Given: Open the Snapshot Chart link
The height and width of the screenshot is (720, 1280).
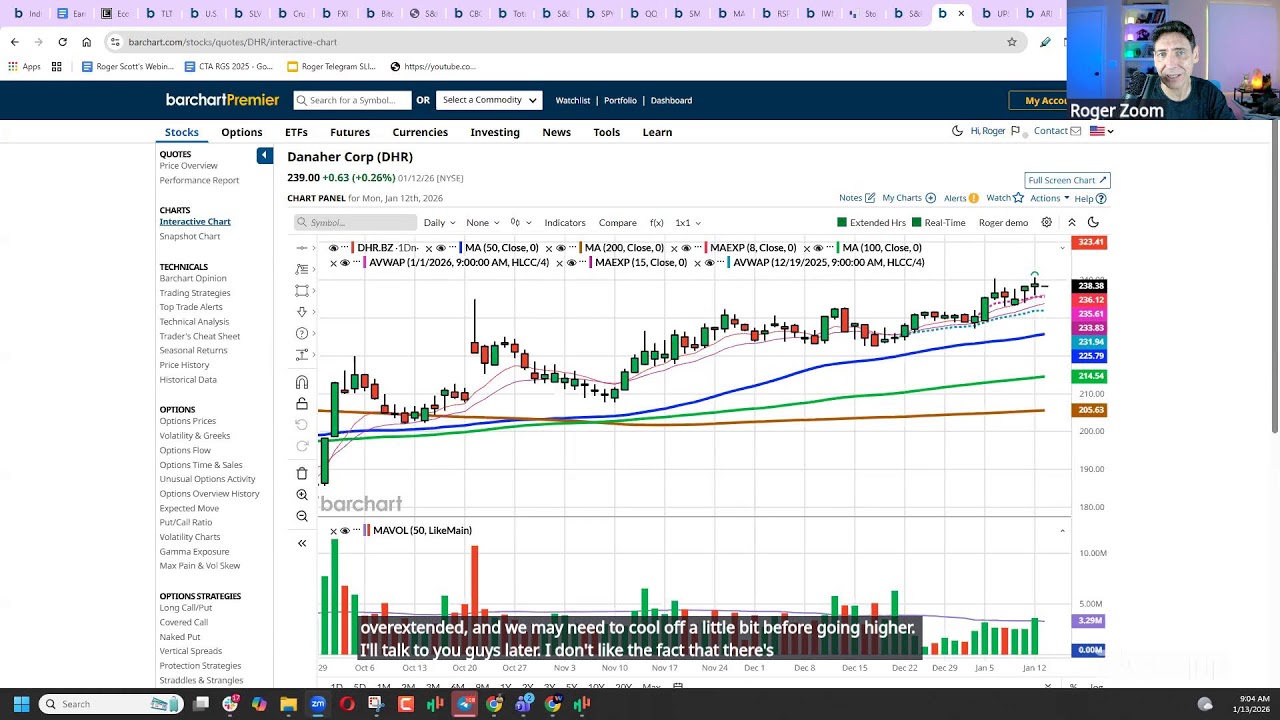Looking at the screenshot, I should pos(190,236).
